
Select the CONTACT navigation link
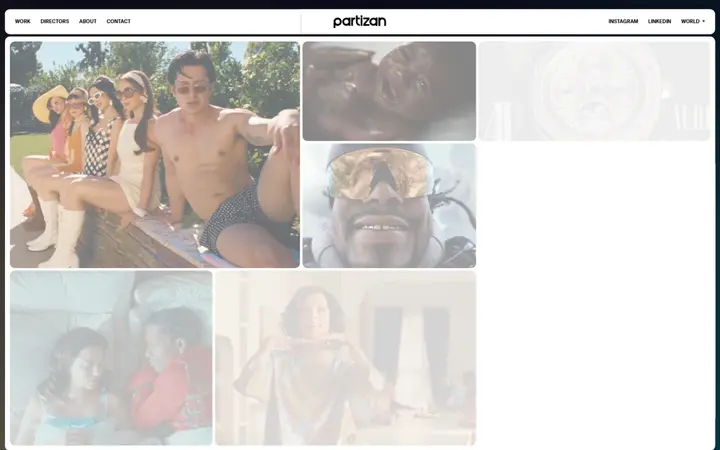click(x=118, y=22)
